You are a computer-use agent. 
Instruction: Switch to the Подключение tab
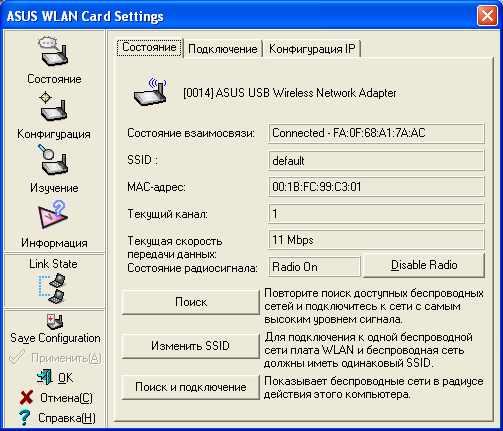[x=223, y=49]
